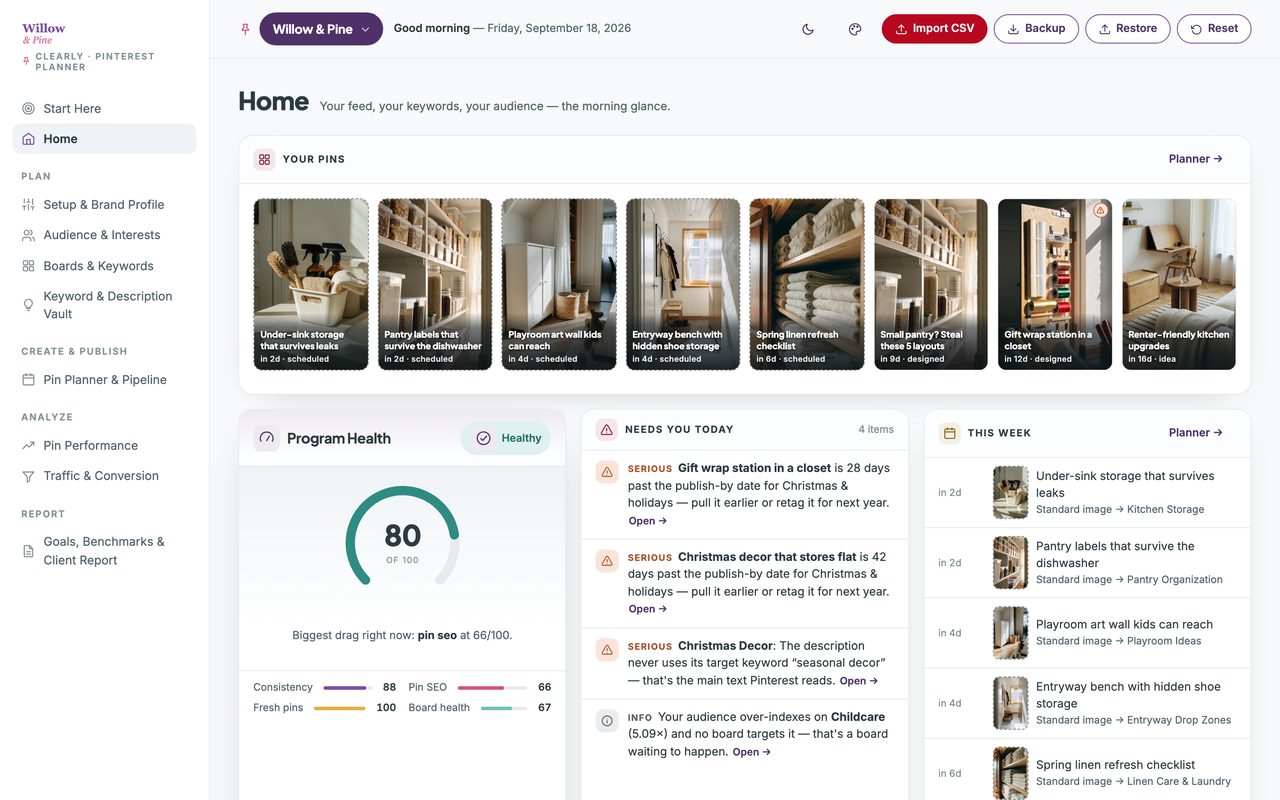Click the This Week calendar icon
Viewport: 1280px width, 800px height.
click(x=950, y=433)
